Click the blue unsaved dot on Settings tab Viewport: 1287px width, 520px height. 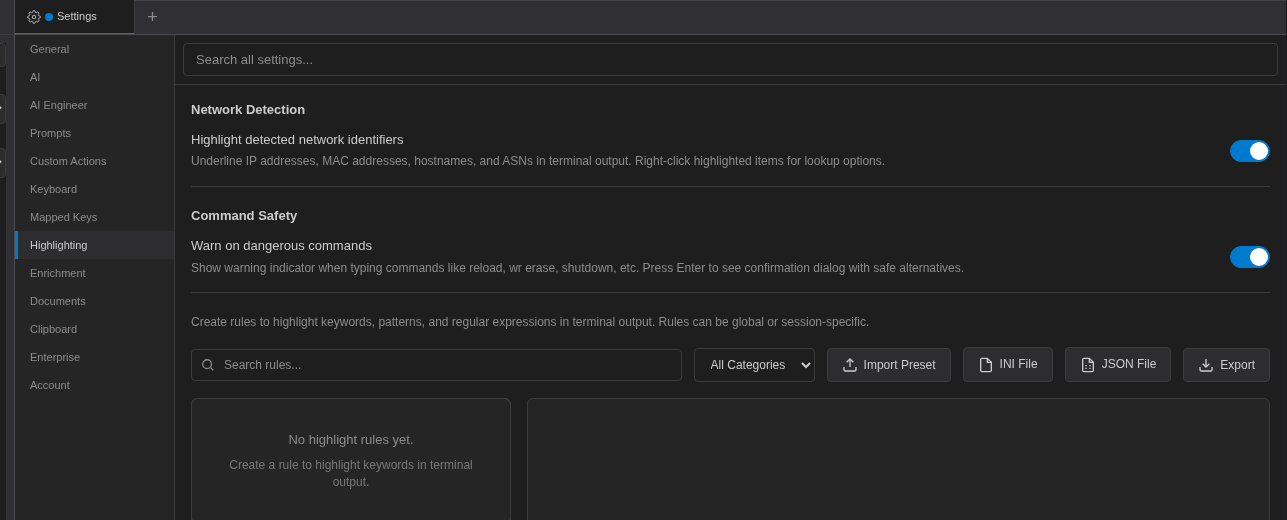49,17
